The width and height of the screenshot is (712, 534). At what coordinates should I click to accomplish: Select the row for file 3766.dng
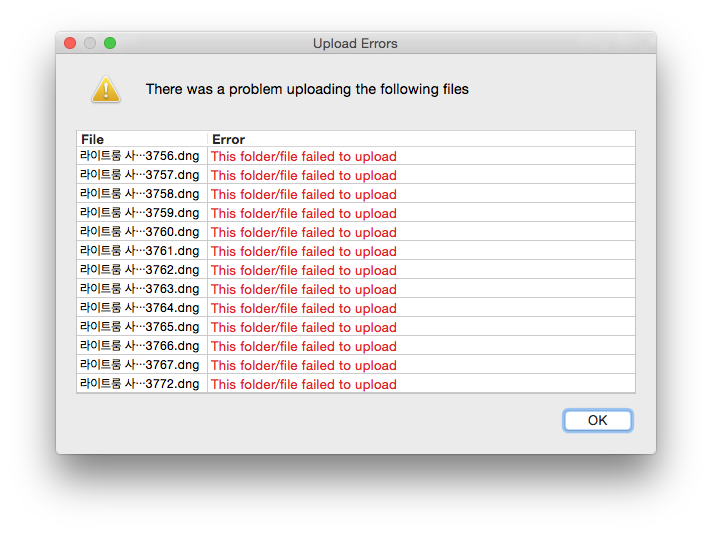point(356,346)
